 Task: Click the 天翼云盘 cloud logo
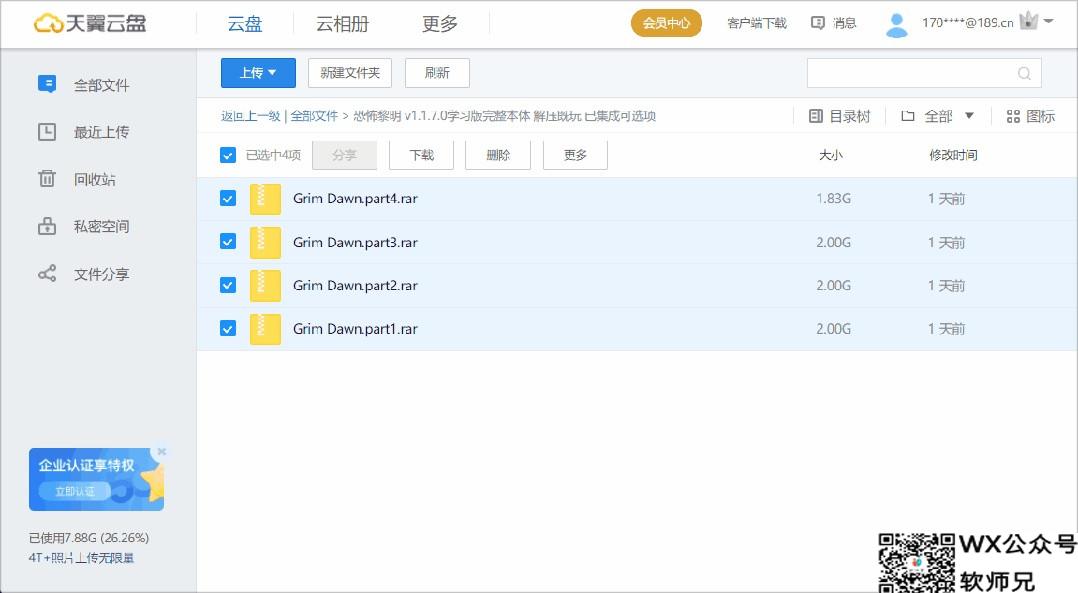coord(90,23)
